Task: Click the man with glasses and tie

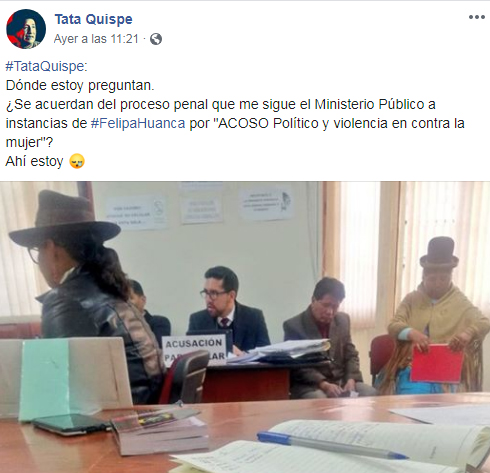Action: pyautogui.click(x=228, y=308)
